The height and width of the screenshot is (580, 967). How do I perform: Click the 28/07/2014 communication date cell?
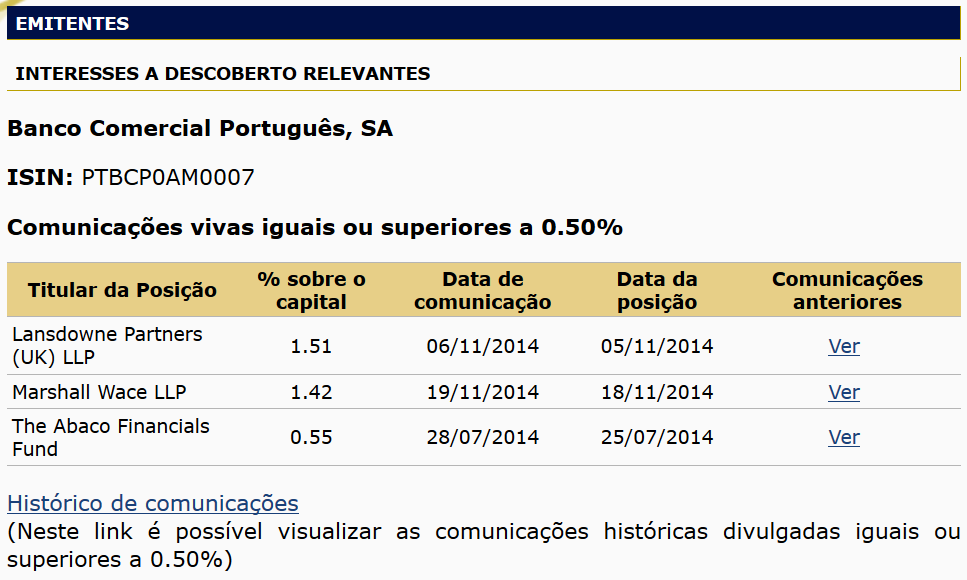[483, 438]
